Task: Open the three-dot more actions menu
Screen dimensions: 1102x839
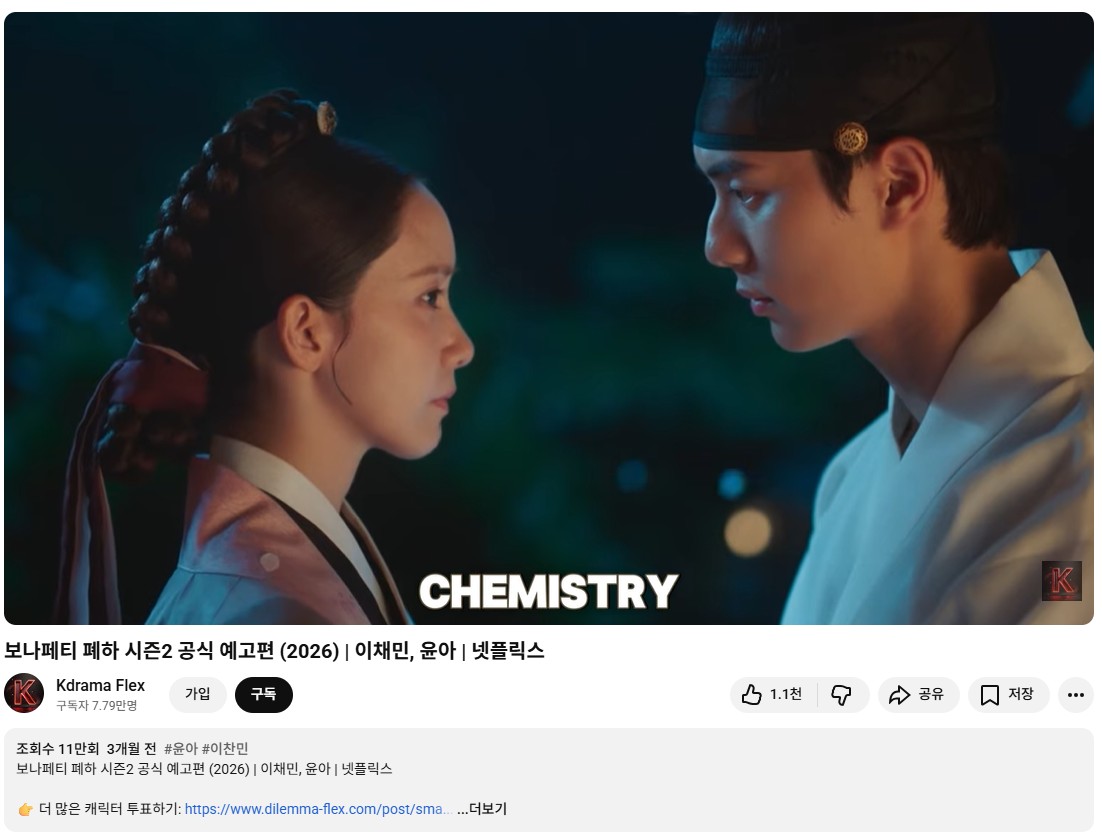Action: point(1075,695)
